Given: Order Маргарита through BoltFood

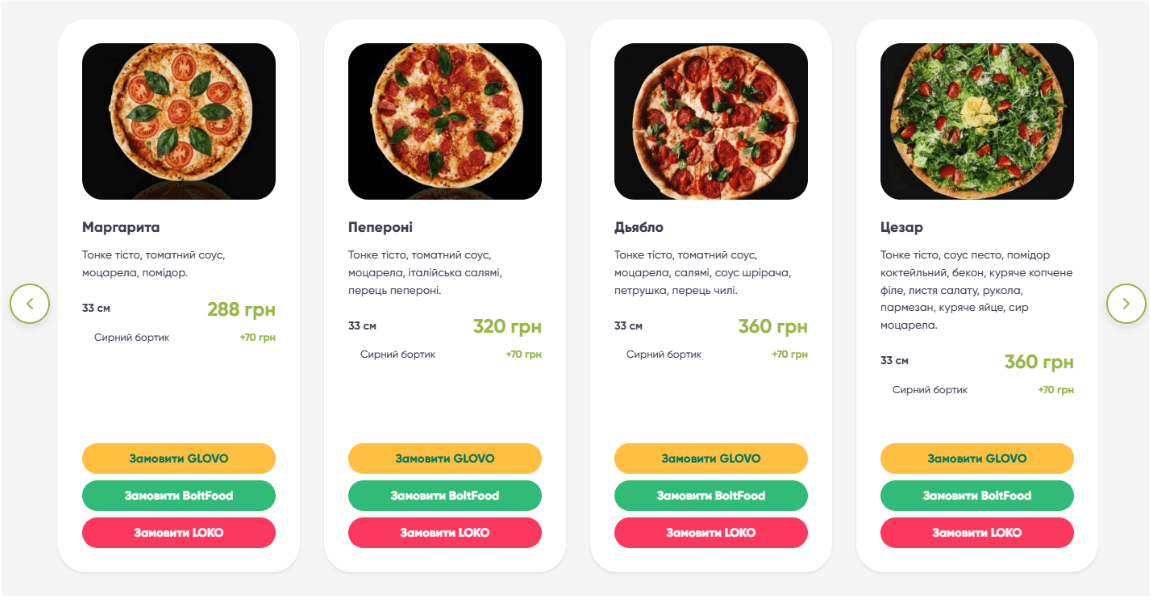Looking at the screenshot, I should point(178,495).
